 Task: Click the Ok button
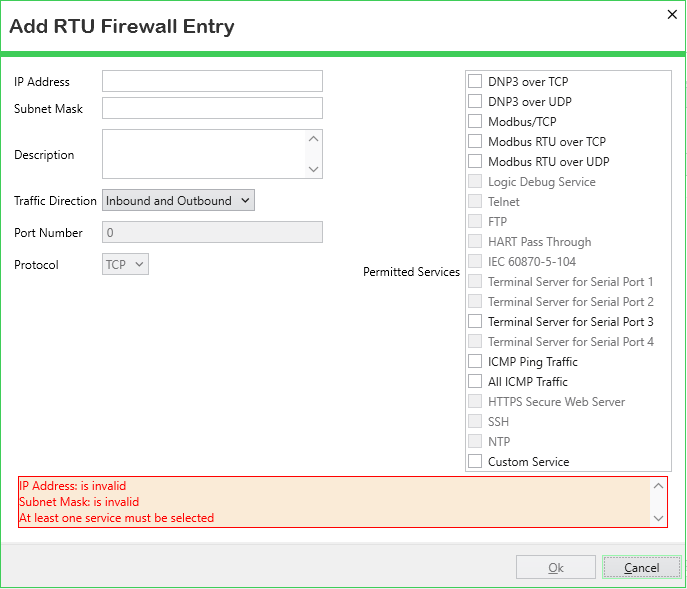click(x=555, y=568)
